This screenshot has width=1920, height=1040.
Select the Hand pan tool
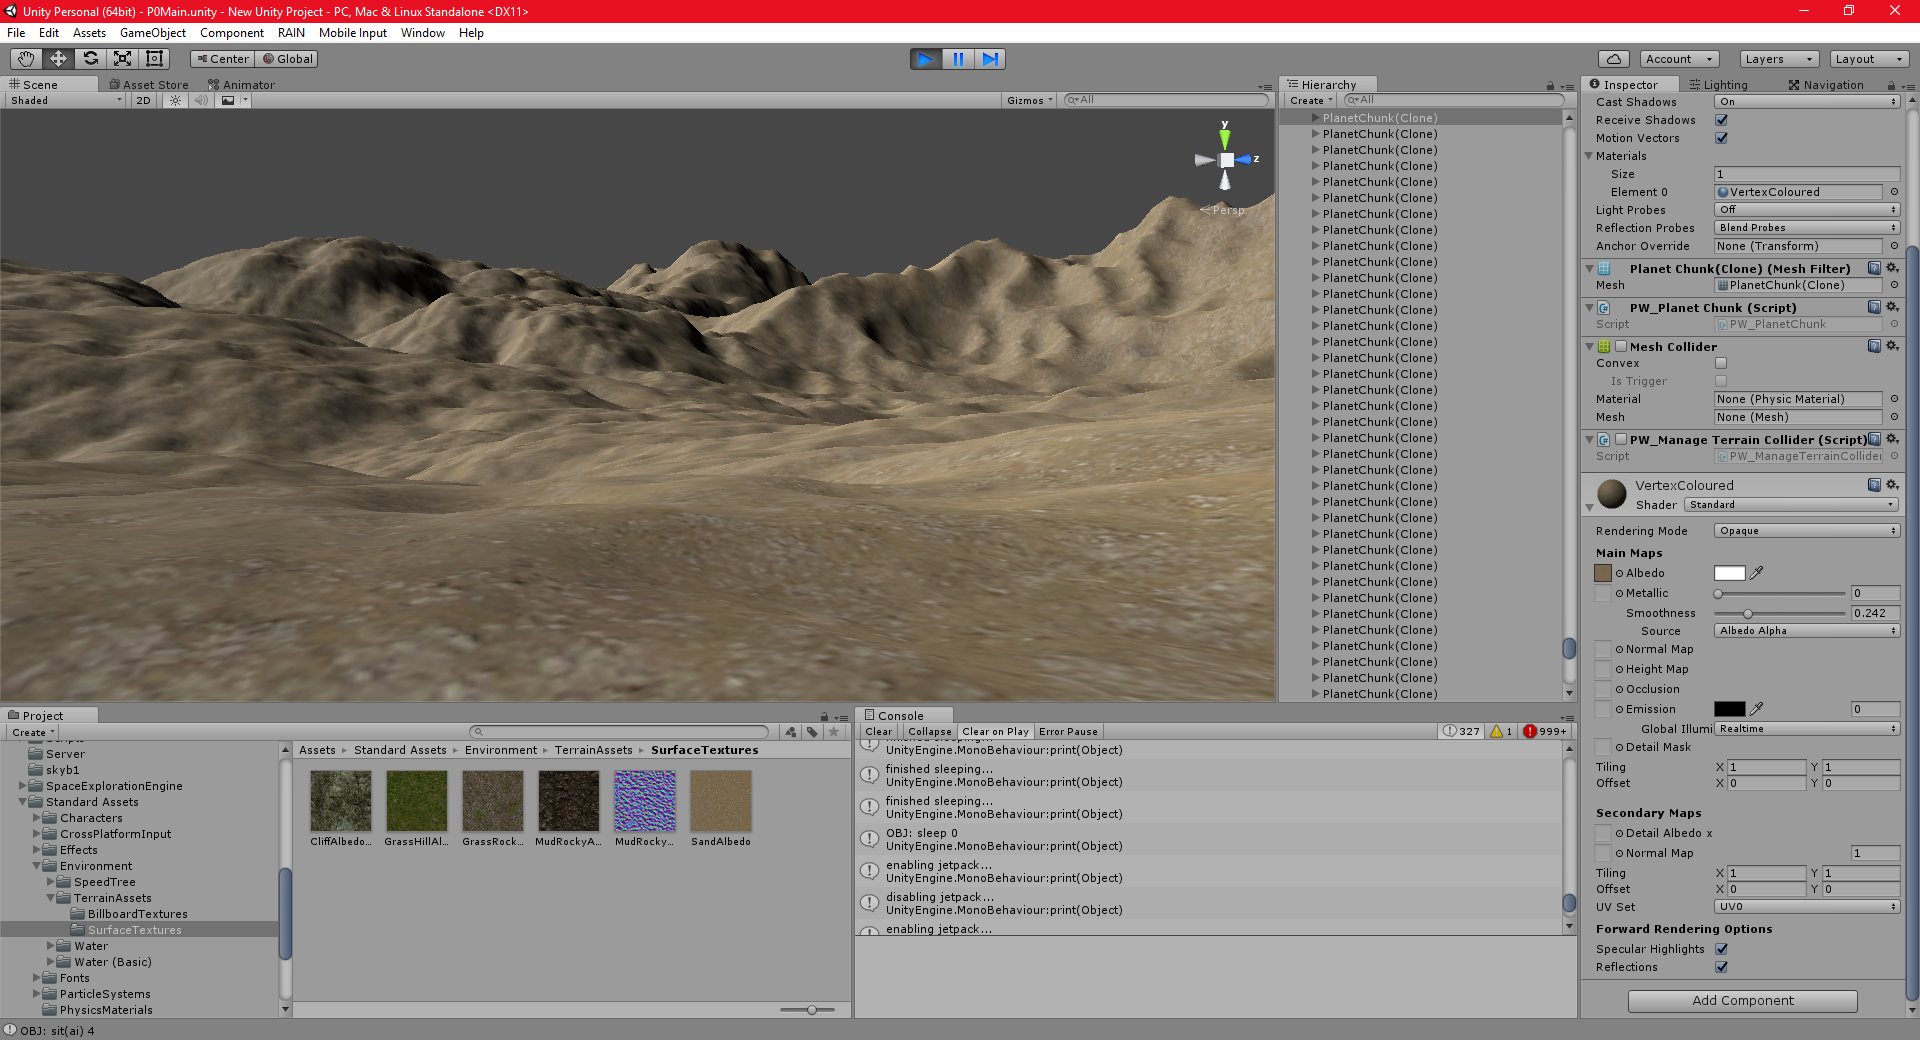pos(25,59)
